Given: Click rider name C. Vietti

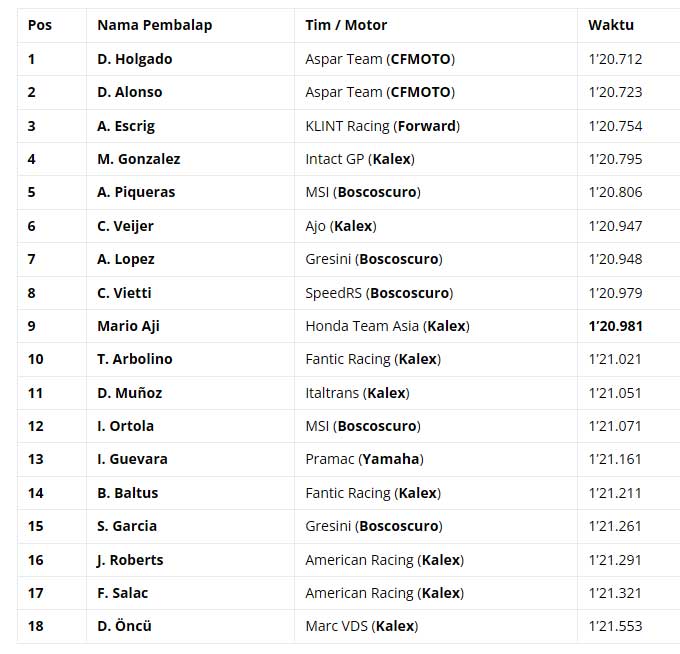Looking at the screenshot, I should coord(127,293).
